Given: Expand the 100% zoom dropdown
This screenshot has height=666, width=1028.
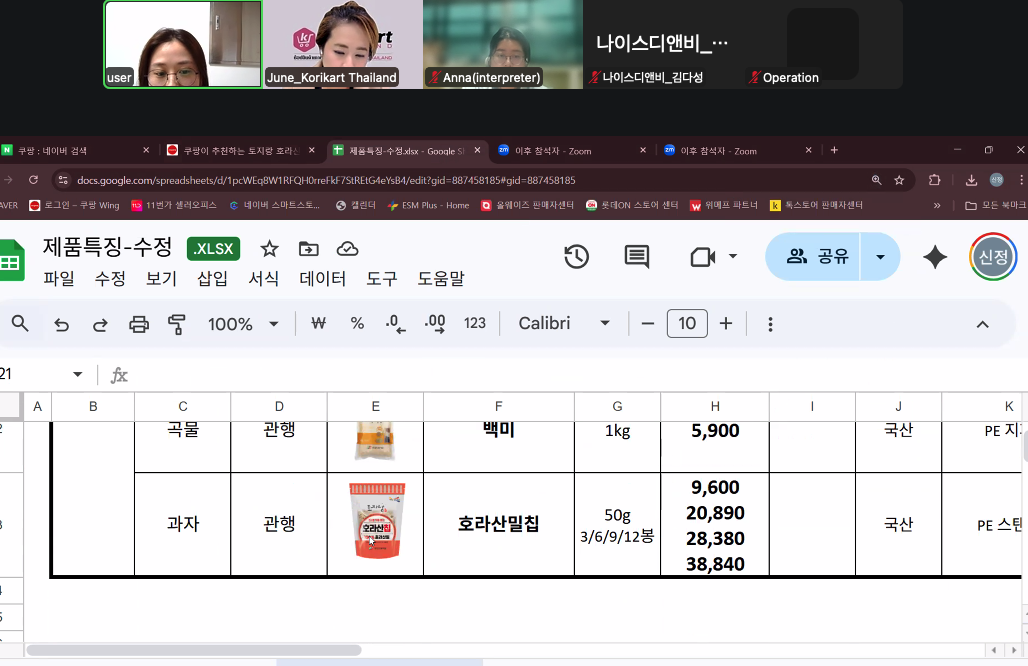Looking at the screenshot, I should [x=243, y=324].
